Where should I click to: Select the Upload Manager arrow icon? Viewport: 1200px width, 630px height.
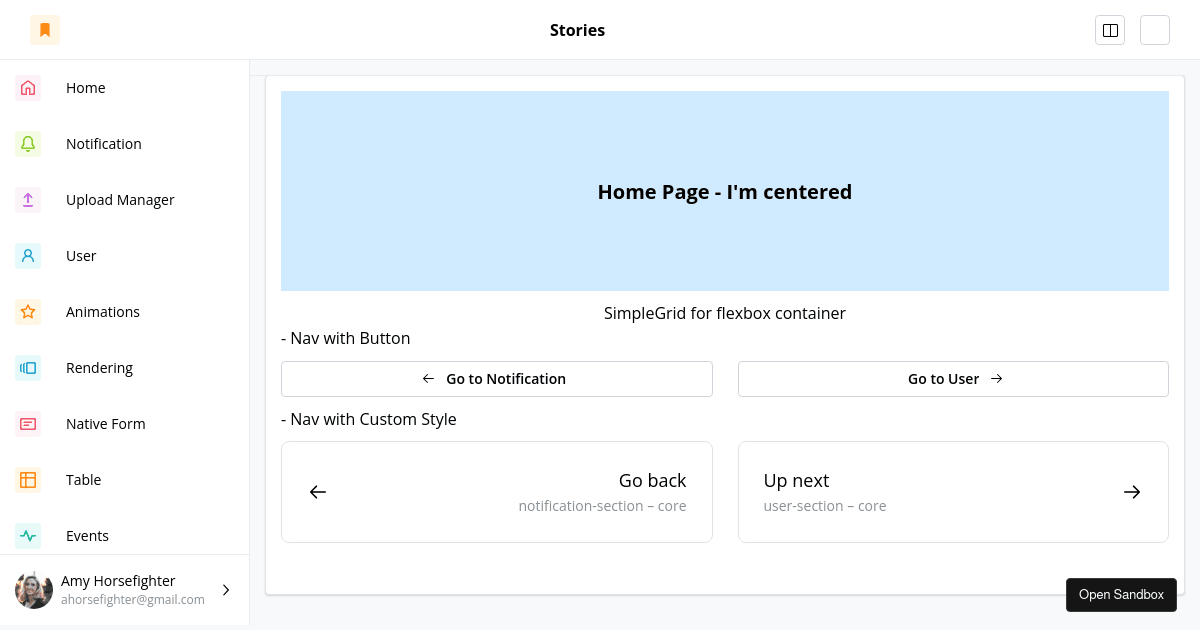(x=28, y=200)
